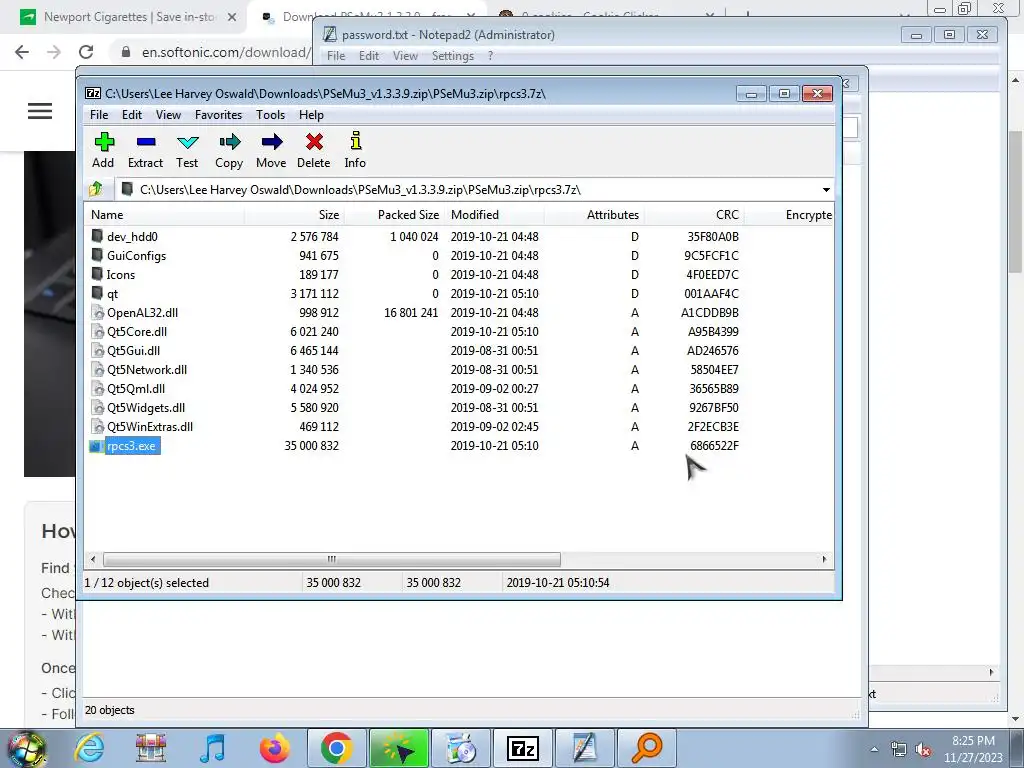This screenshot has height=768, width=1024.
Task: Run Test on the archive
Action: [x=187, y=151]
